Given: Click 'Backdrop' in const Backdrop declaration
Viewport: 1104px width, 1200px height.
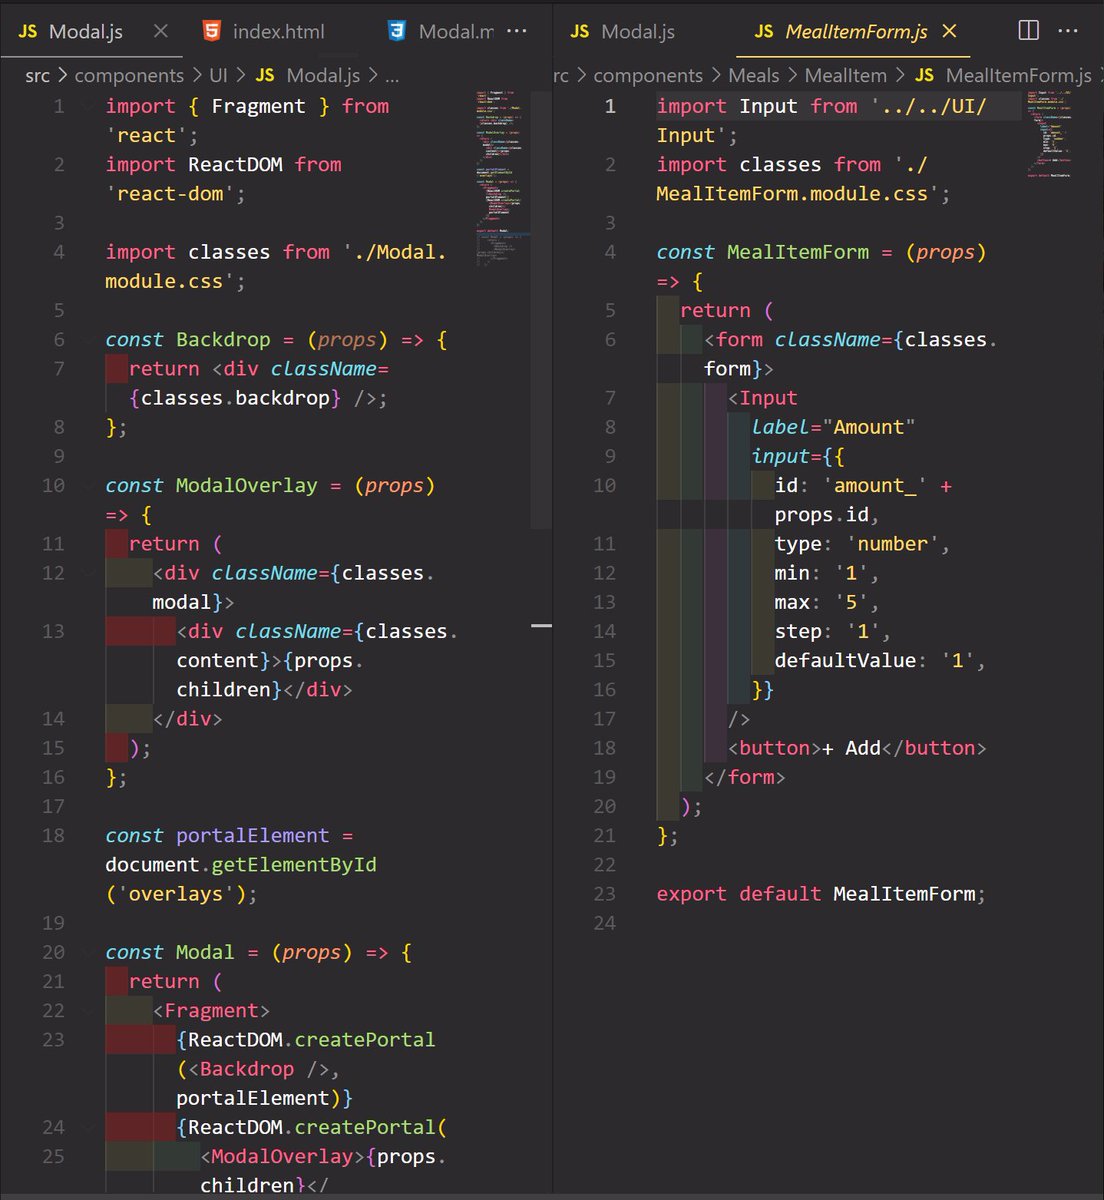Looking at the screenshot, I should (223, 340).
